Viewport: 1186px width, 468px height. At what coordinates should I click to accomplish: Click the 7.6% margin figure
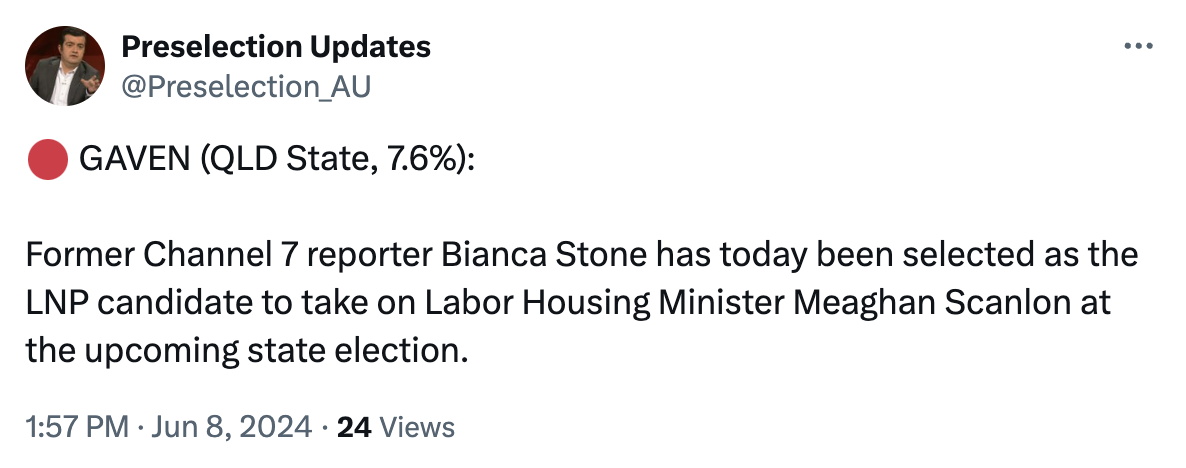pyautogui.click(x=418, y=160)
